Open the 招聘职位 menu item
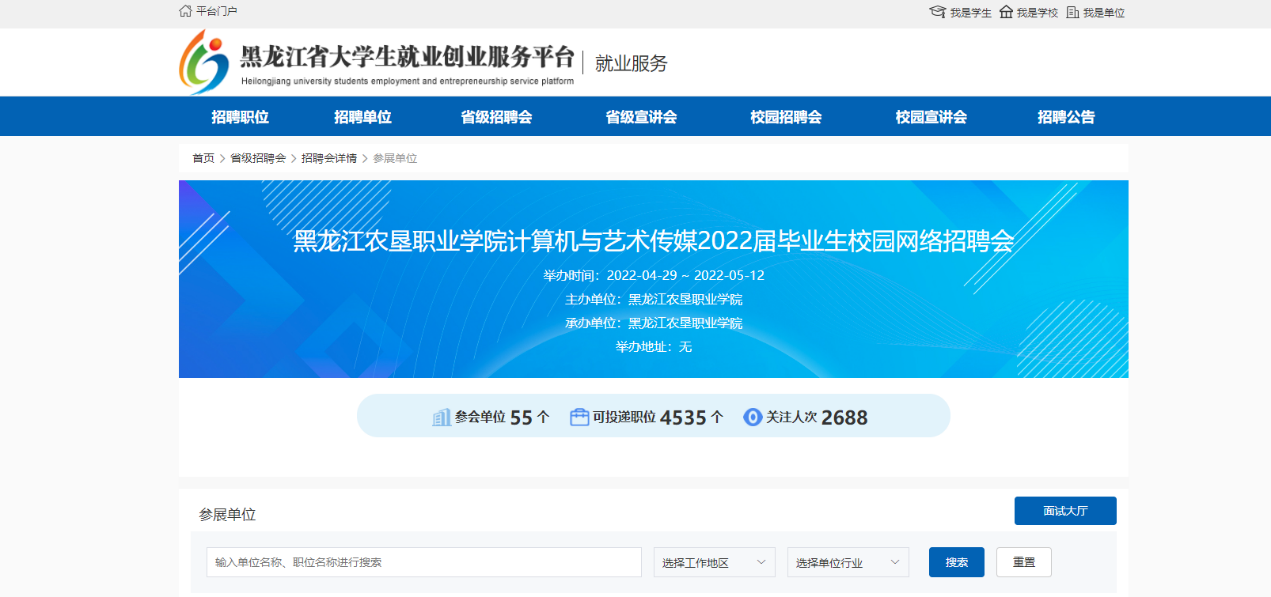The width and height of the screenshot is (1271, 597). [x=240, y=117]
